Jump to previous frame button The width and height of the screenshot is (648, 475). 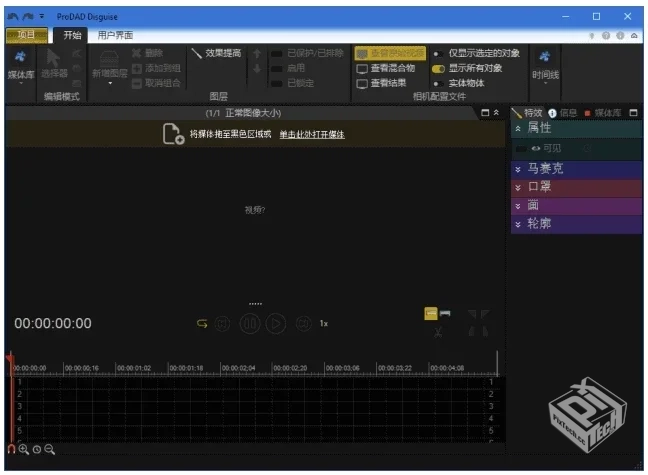tap(222, 323)
